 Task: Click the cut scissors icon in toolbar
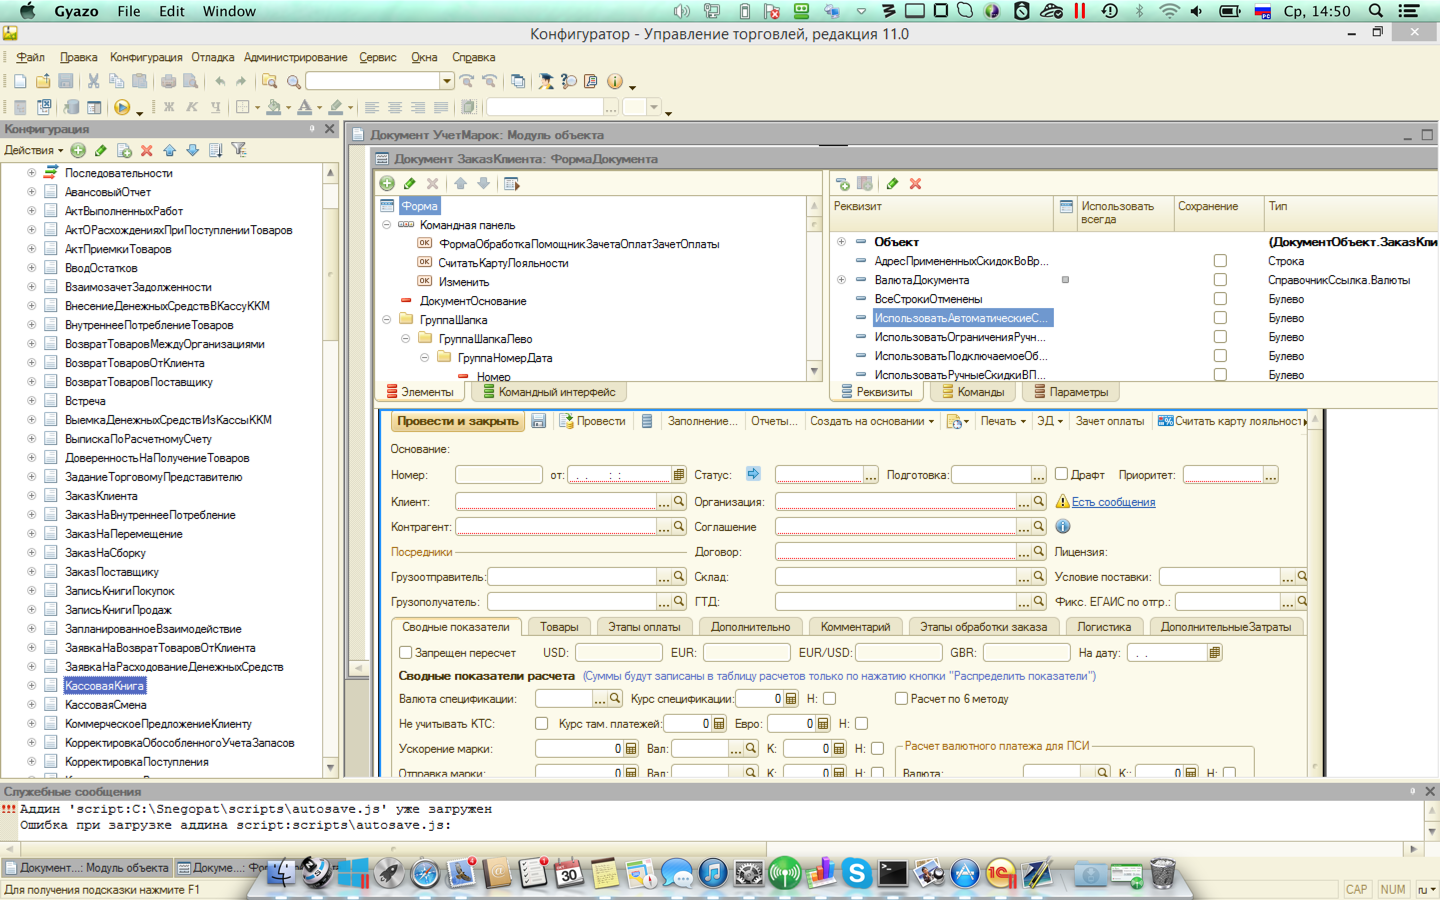93,81
